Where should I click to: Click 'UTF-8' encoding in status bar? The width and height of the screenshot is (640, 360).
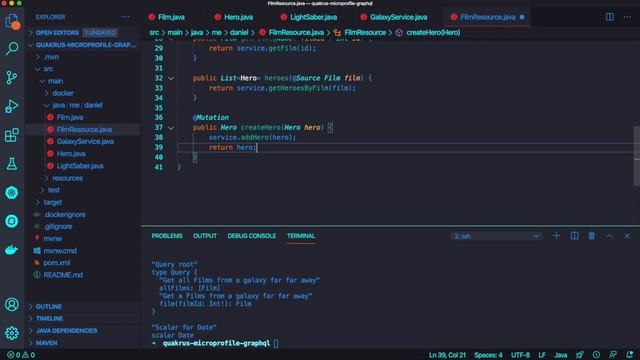(520, 355)
